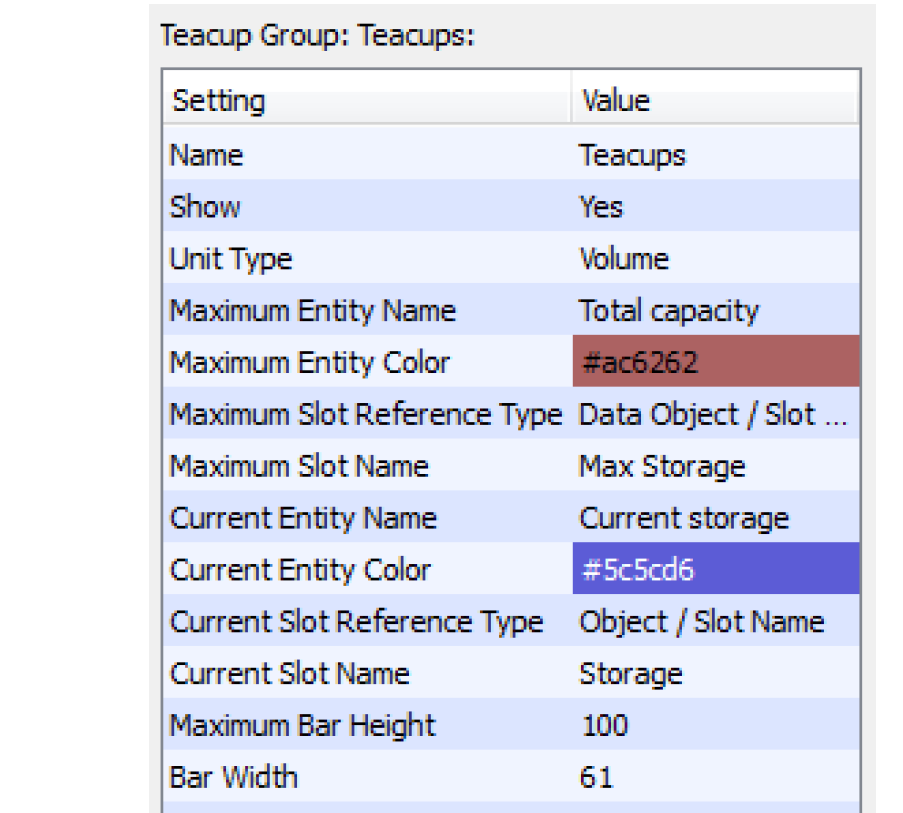Edit the Maximum Bar Height value 100
This screenshot has width=903, height=813.
(x=715, y=725)
